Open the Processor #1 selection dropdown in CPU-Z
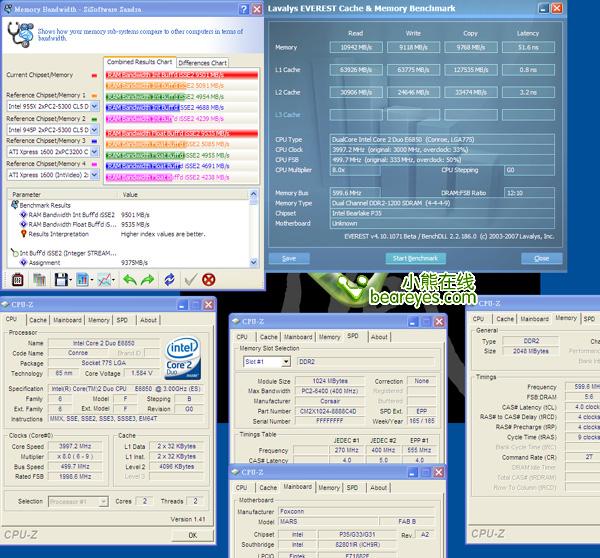600x558 pixels. point(103,501)
